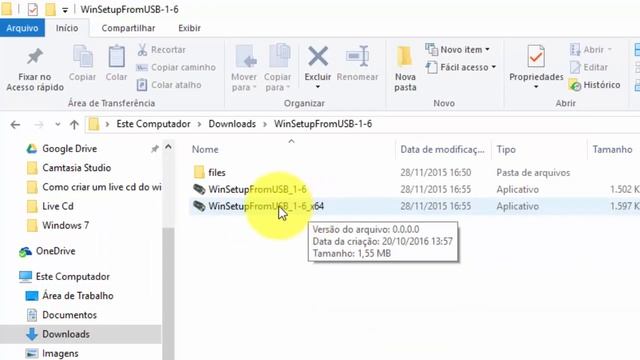Click the Fácil acesso icon
Viewport: 640px width, 360px height.
coord(431,67)
